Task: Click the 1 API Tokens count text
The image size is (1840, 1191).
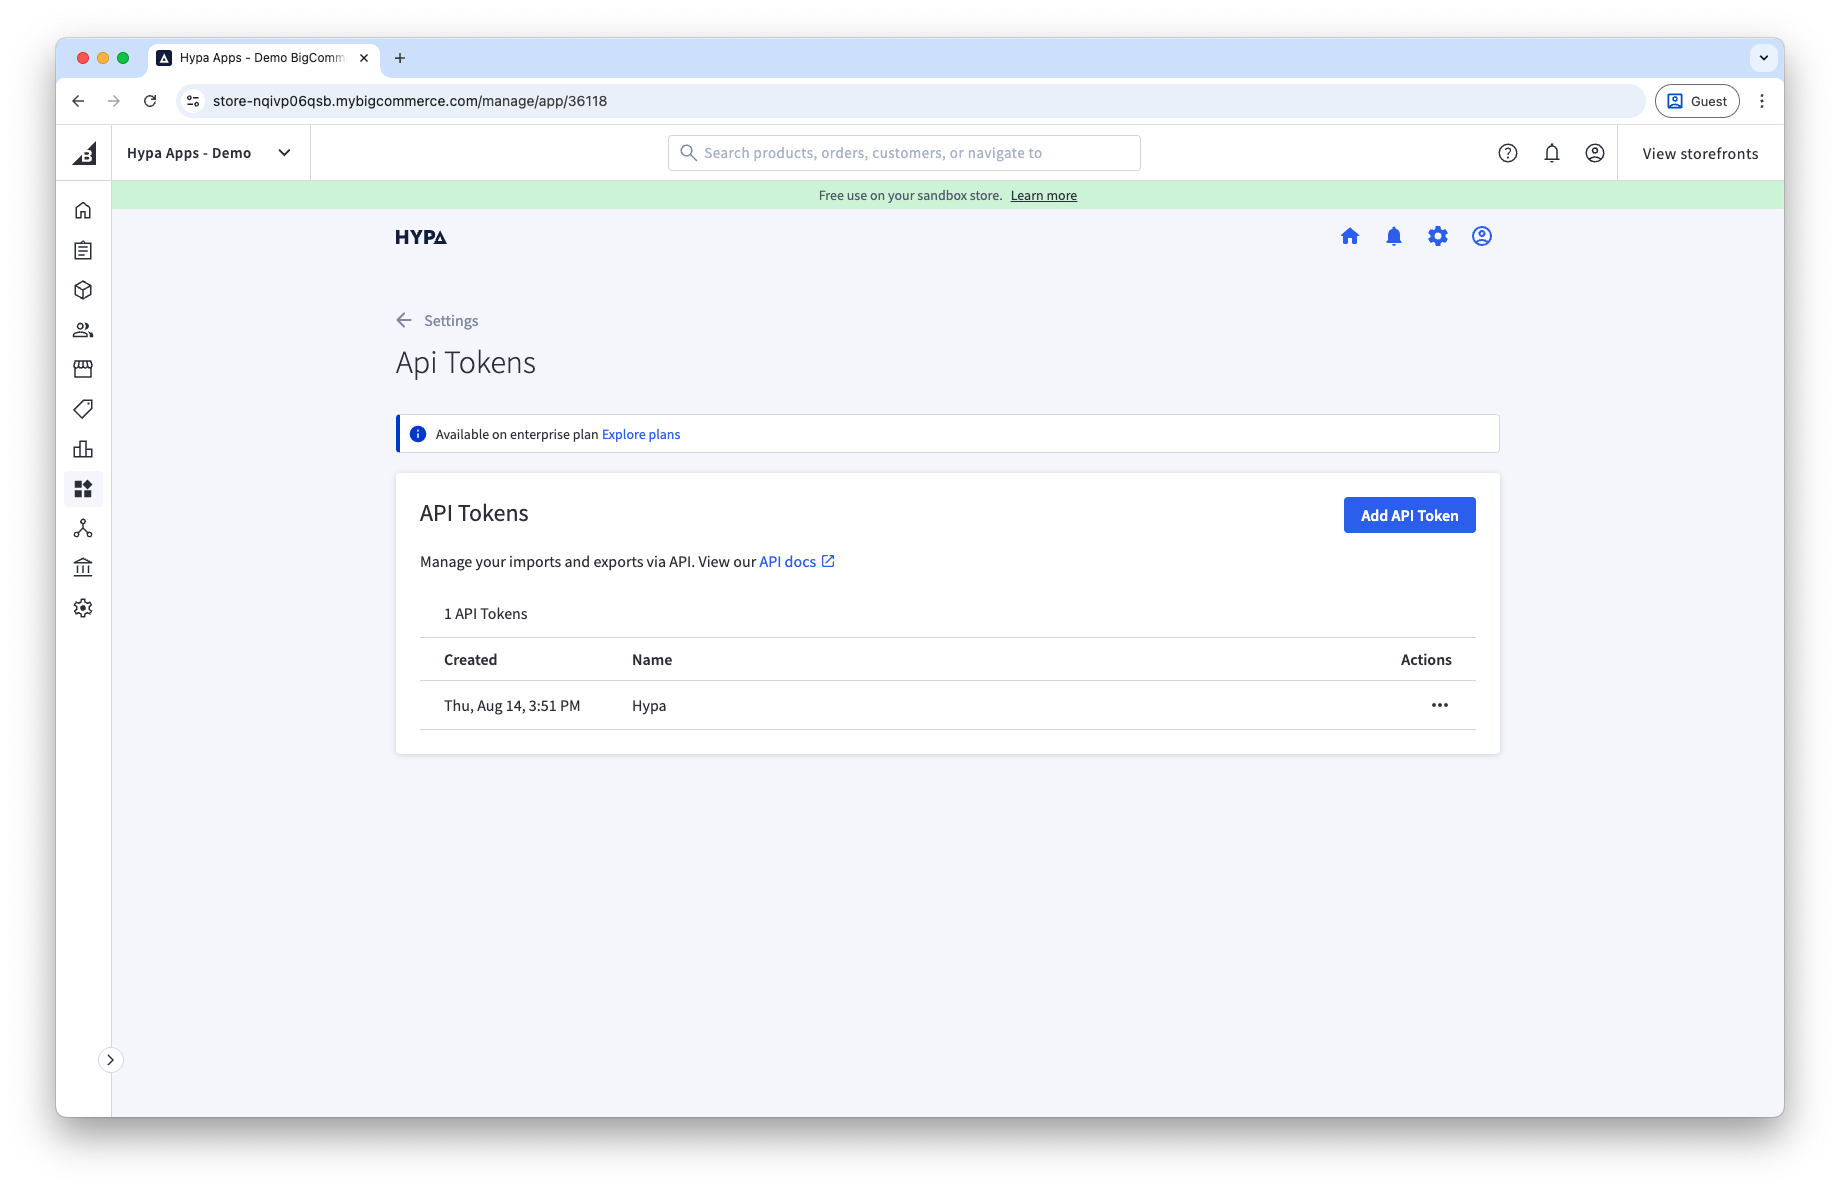Action: click(485, 614)
